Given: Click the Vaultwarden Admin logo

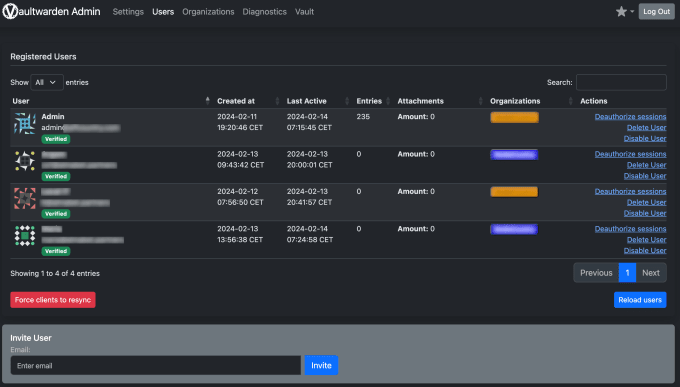Looking at the screenshot, I should tap(51, 12).
